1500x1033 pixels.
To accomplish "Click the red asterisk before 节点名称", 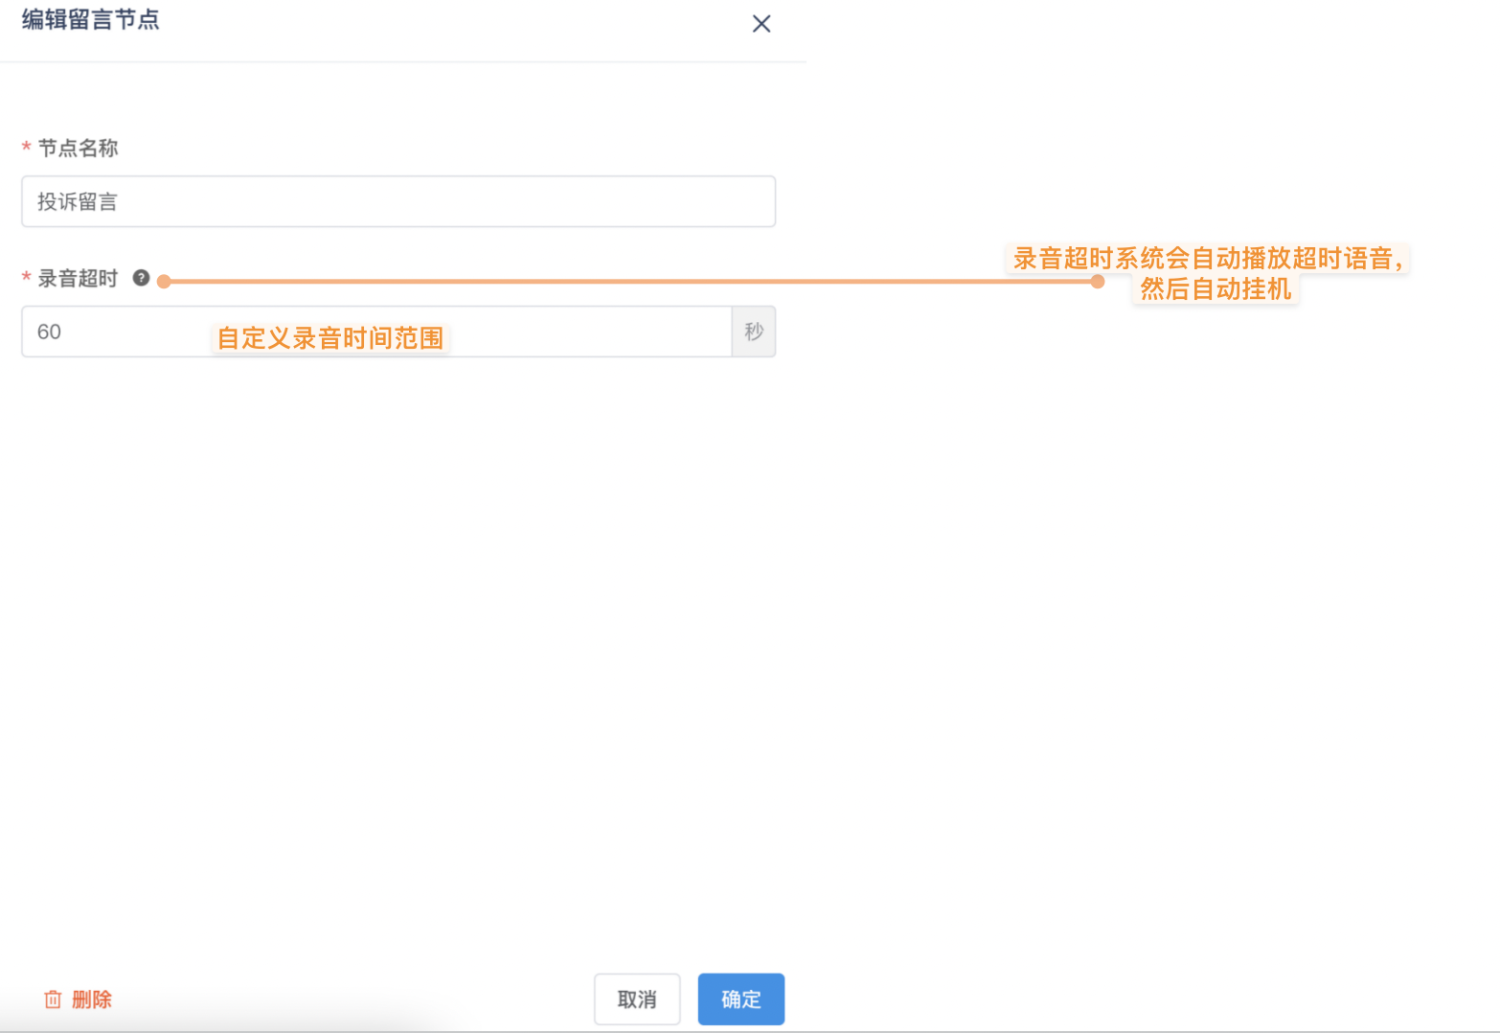I will point(26,148).
